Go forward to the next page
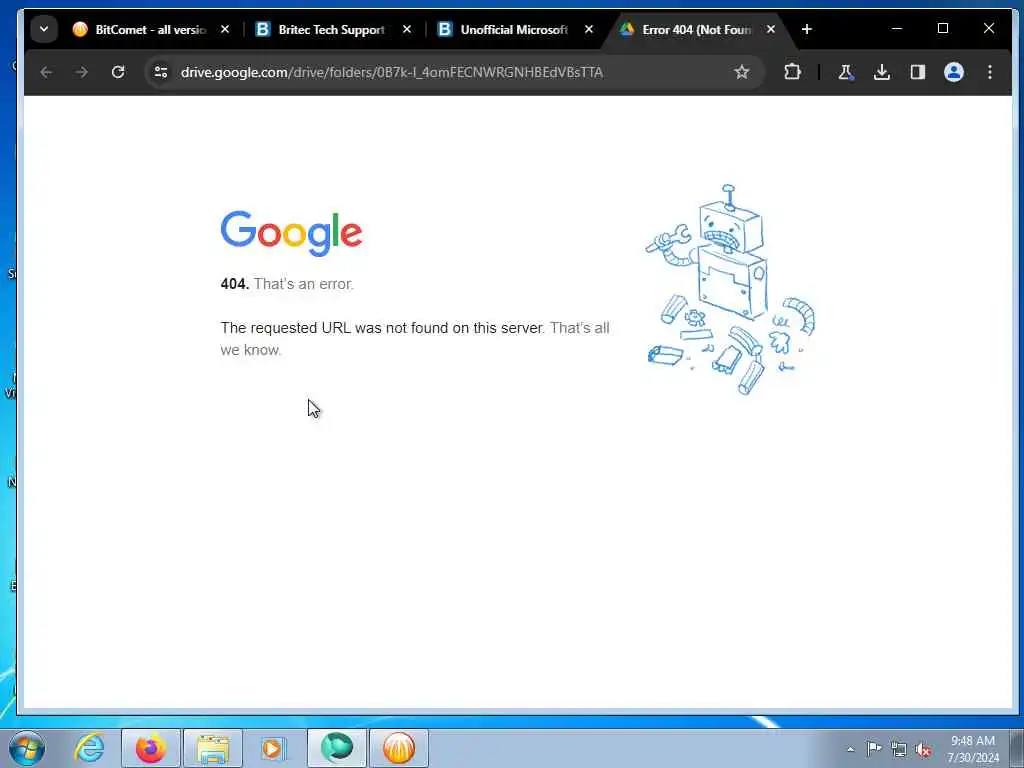Screen dimensions: 1024x768 tap(82, 72)
